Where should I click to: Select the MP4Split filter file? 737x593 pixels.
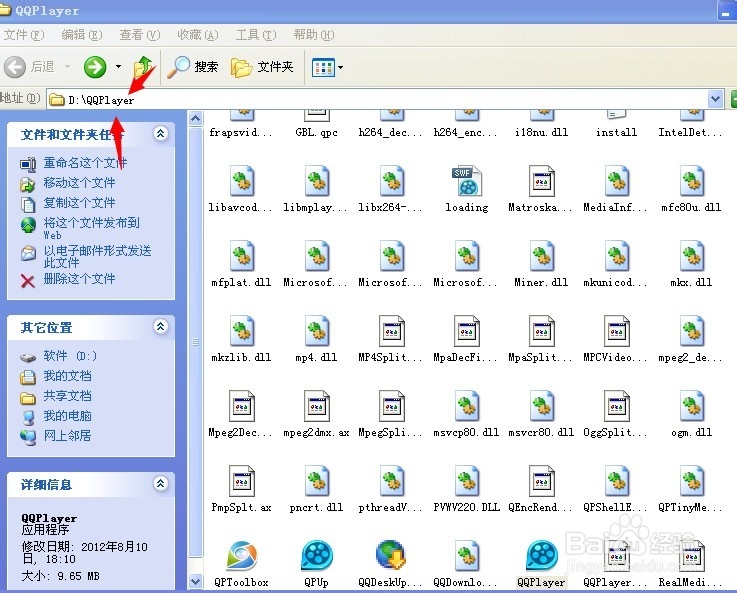(x=391, y=339)
